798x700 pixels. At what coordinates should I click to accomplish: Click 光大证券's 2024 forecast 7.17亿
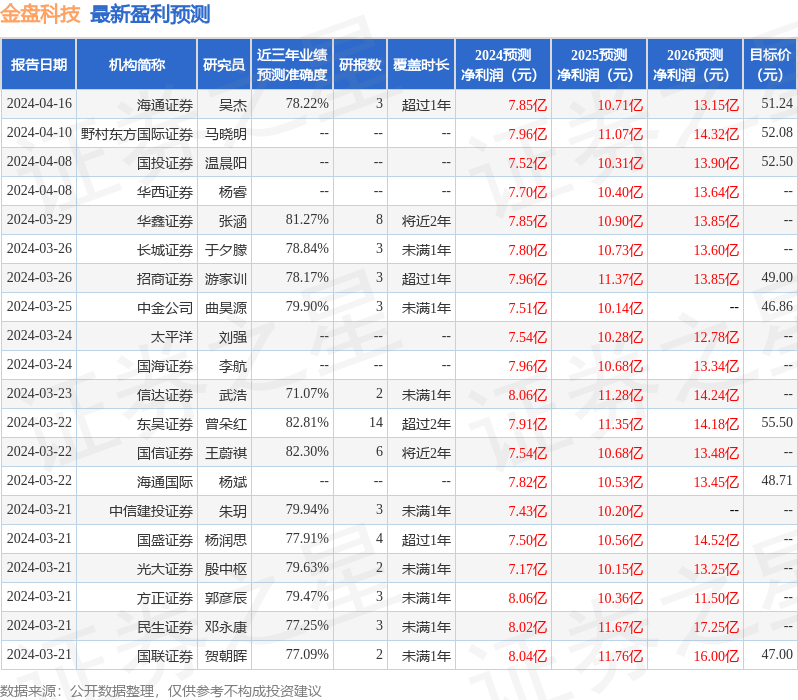(x=527, y=569)
